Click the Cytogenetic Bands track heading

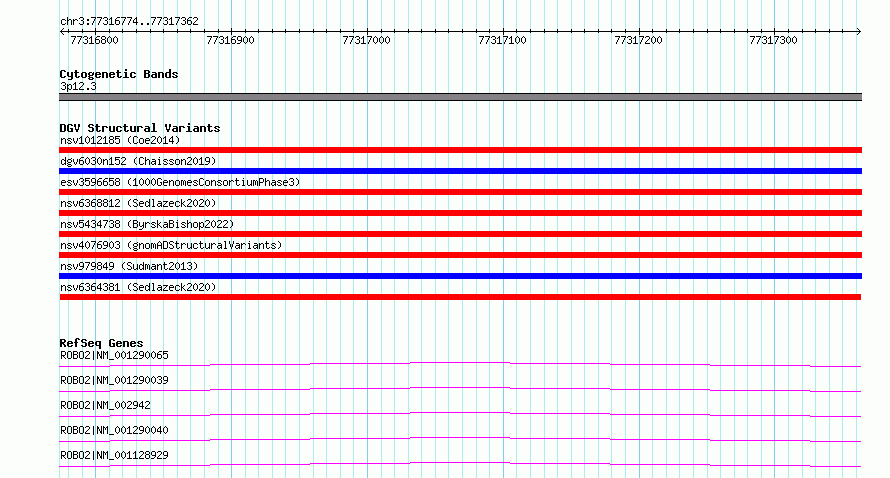119,74
